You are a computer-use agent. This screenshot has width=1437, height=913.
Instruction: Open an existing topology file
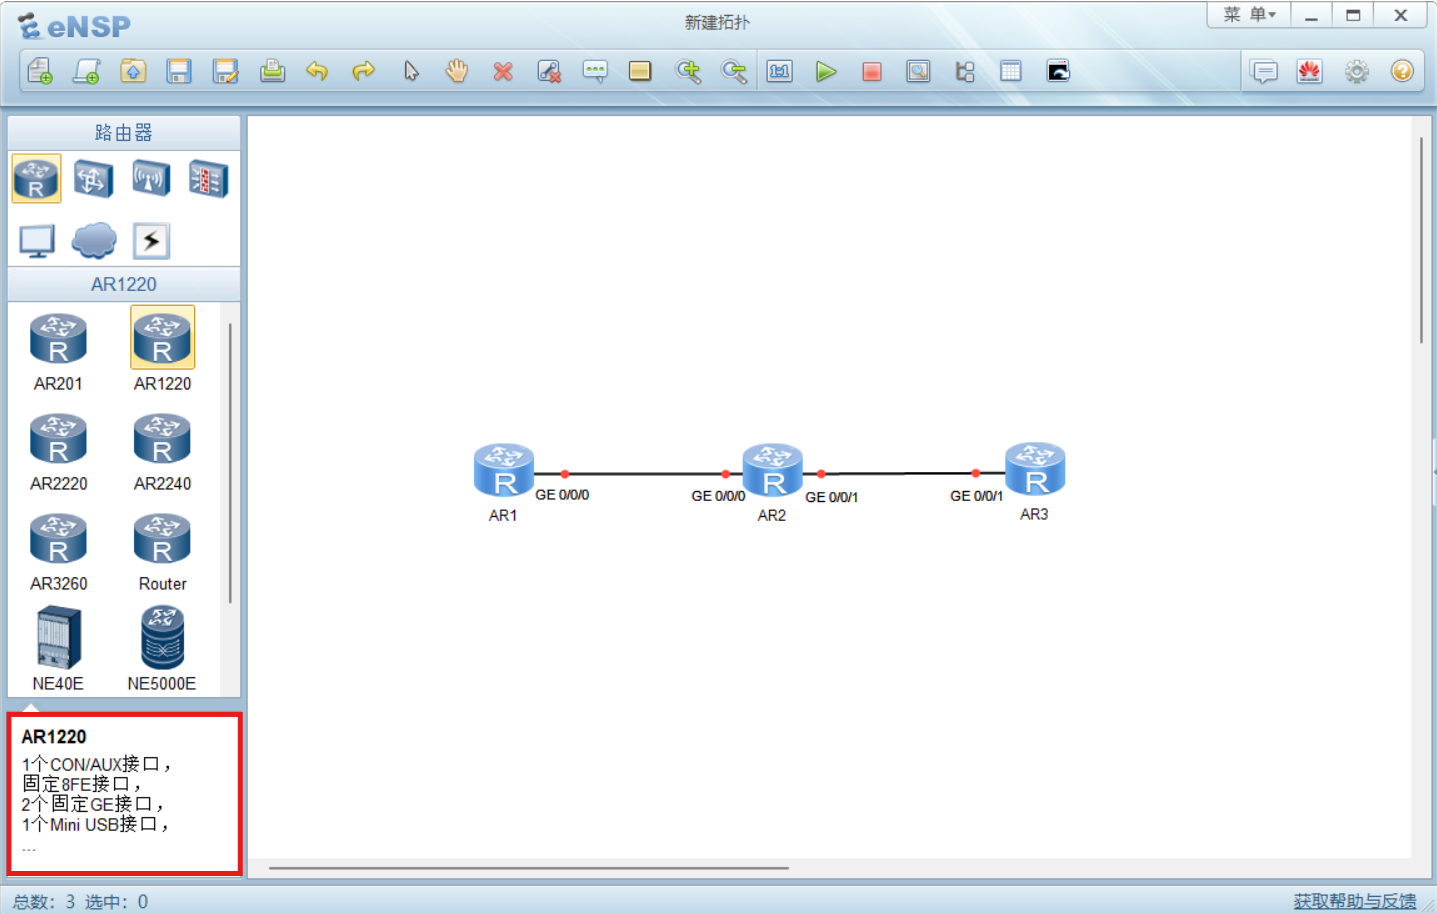[133, 71]
